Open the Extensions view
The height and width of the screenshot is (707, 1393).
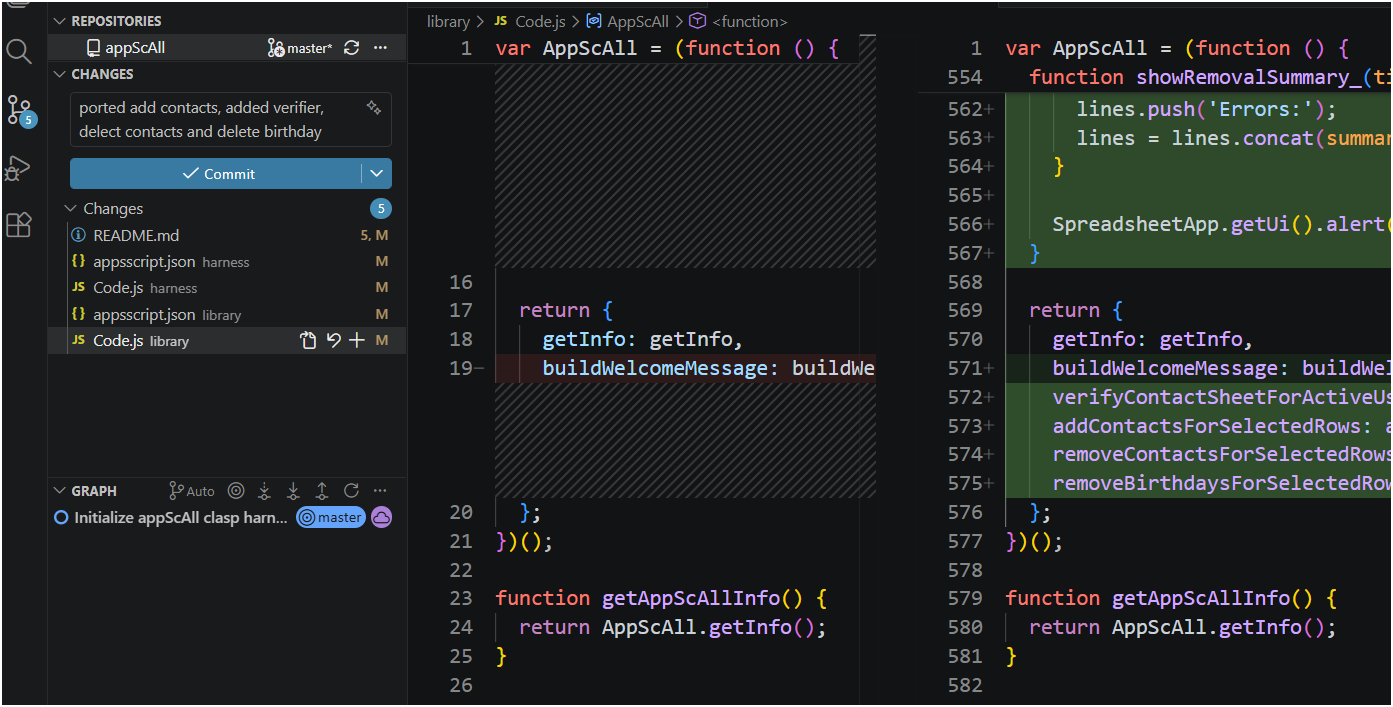[19, 225]
